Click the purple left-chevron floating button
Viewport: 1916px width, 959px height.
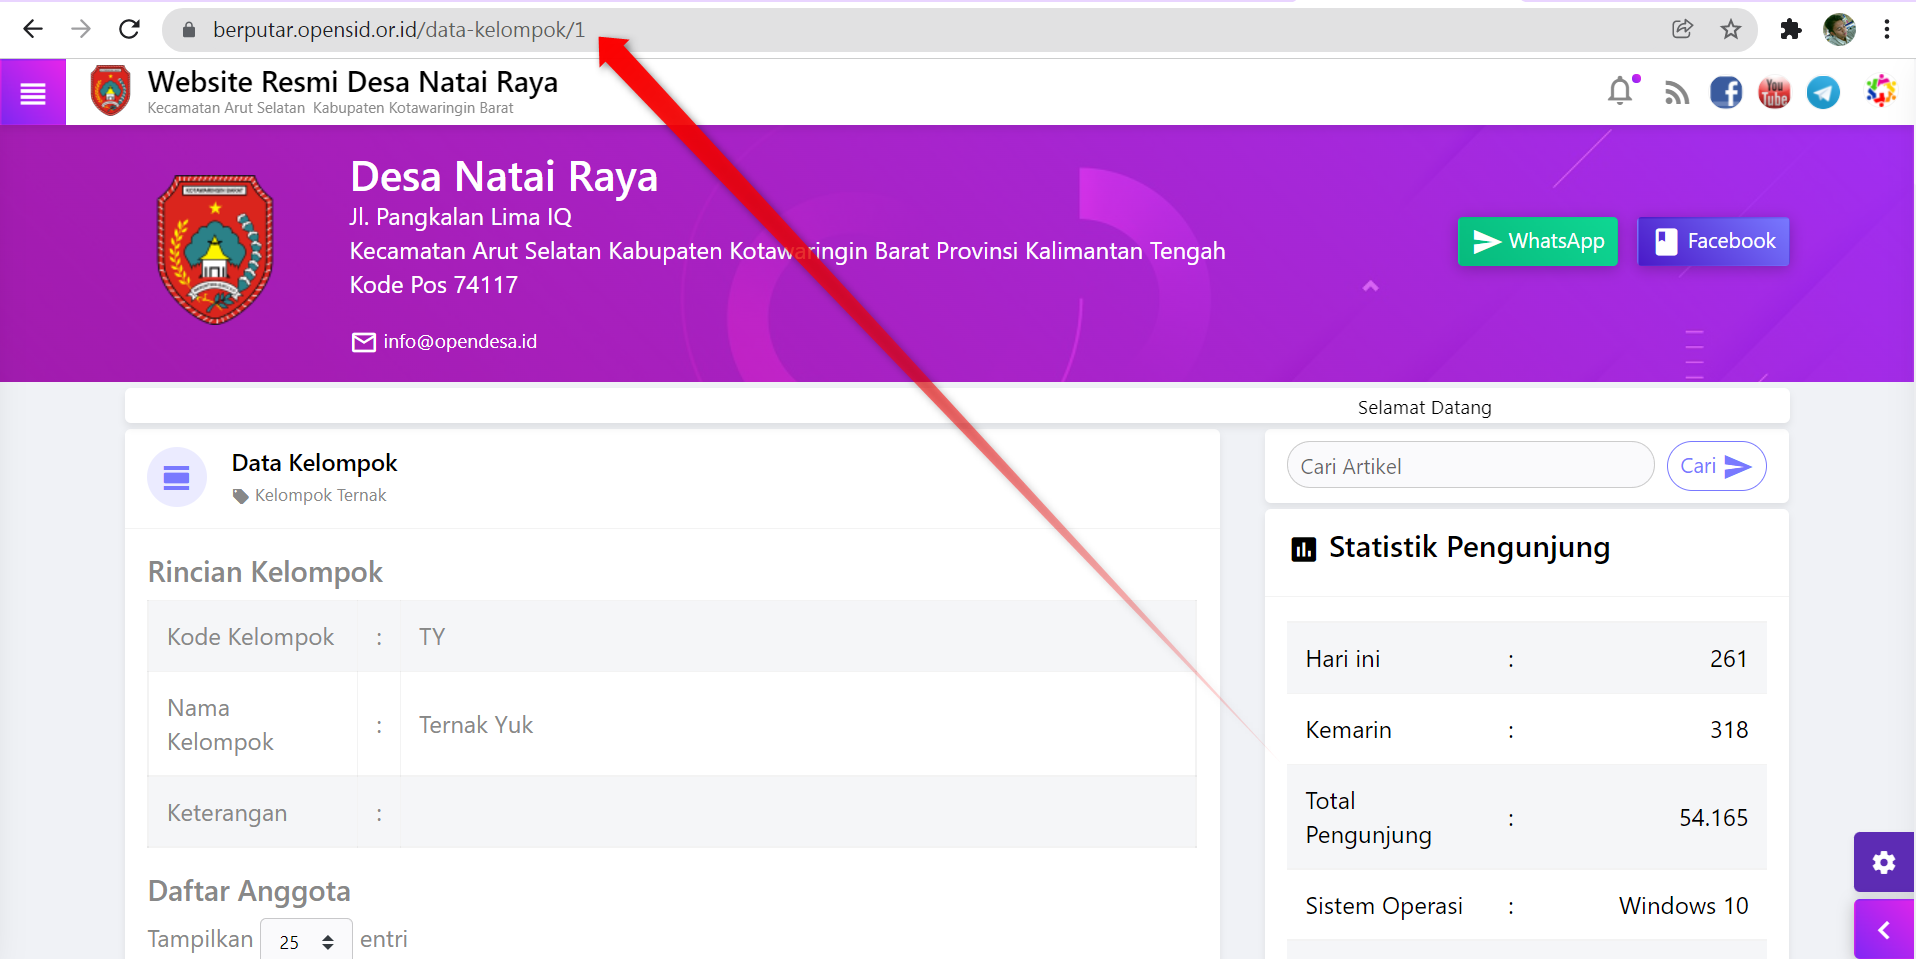1884,930
